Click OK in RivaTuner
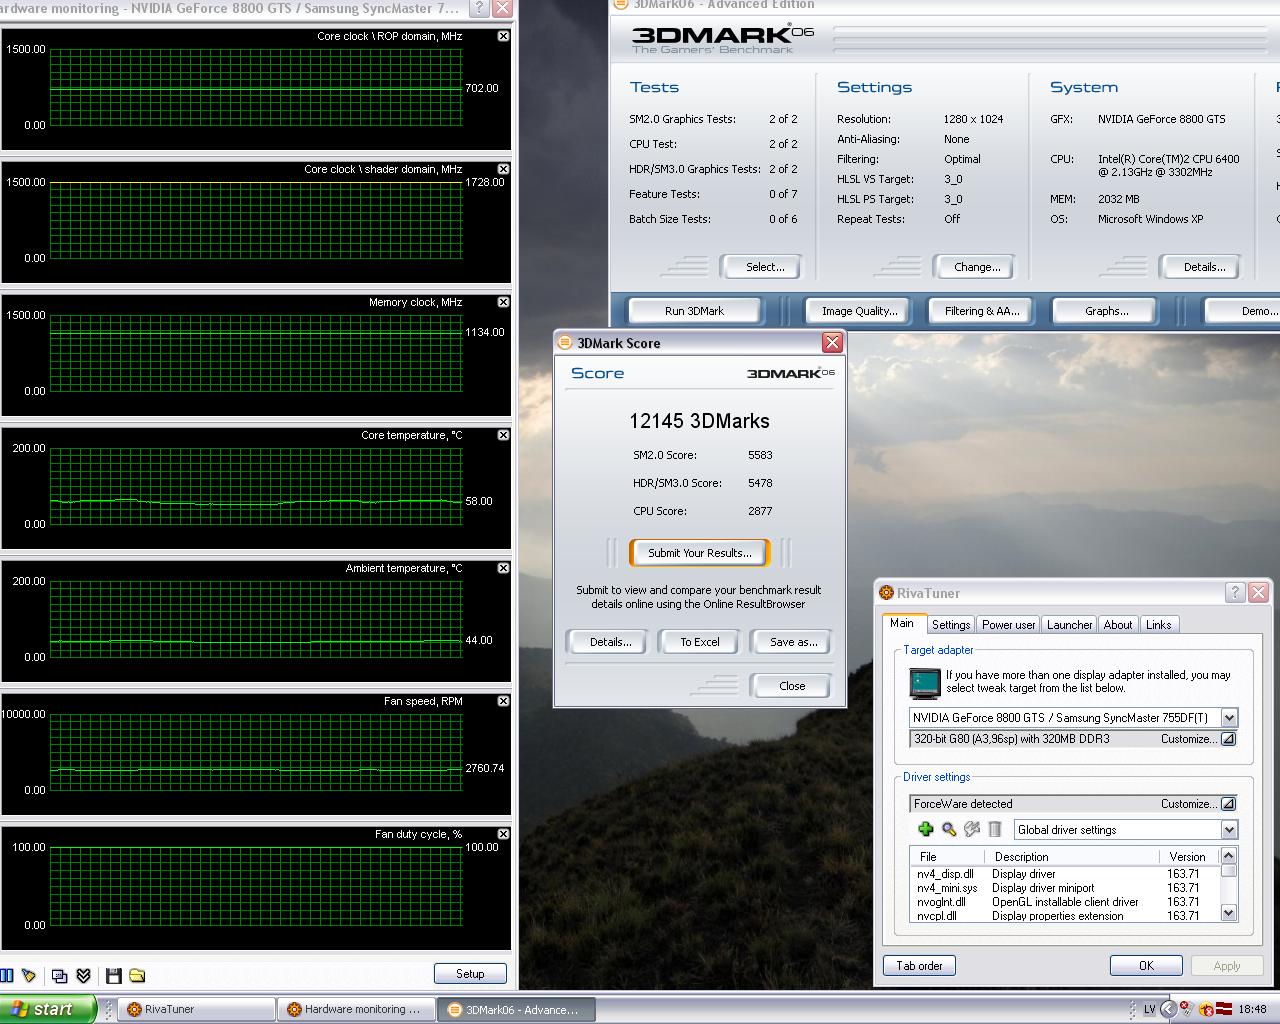The height and width of the screenshot is (1024, 1280). (x=1146, y=966)
